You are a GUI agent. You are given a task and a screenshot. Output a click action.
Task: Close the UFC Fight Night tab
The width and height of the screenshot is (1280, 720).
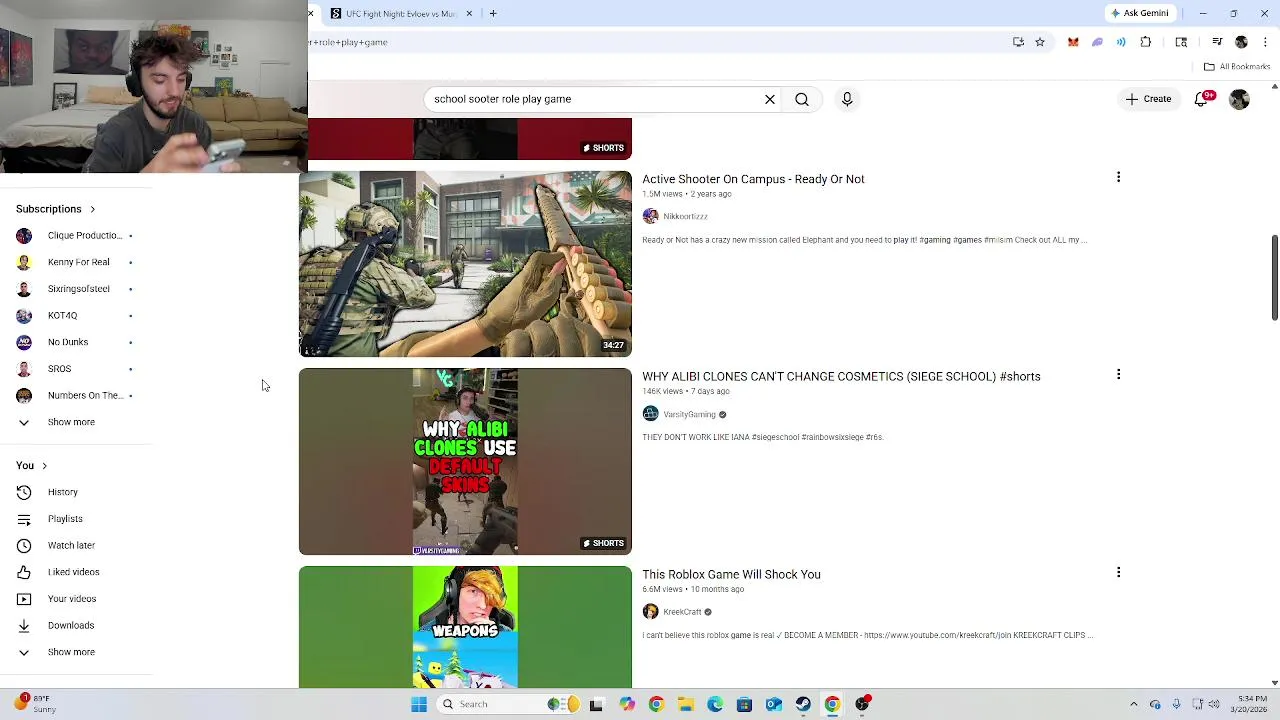tap(469, 13)
